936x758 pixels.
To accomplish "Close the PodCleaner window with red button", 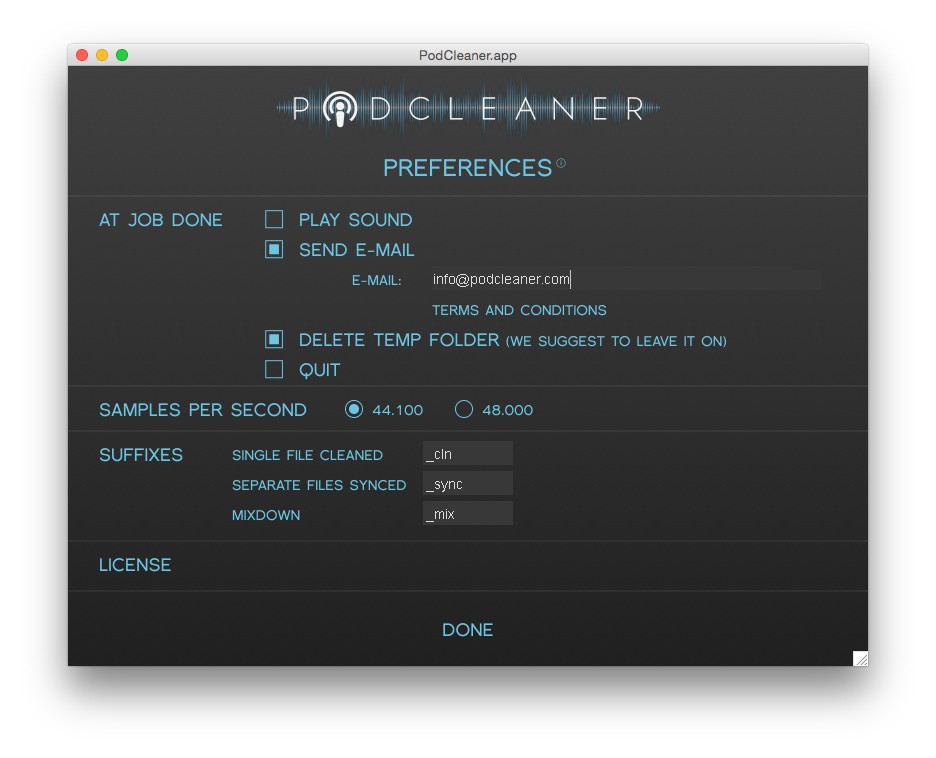I will (82, 55).
